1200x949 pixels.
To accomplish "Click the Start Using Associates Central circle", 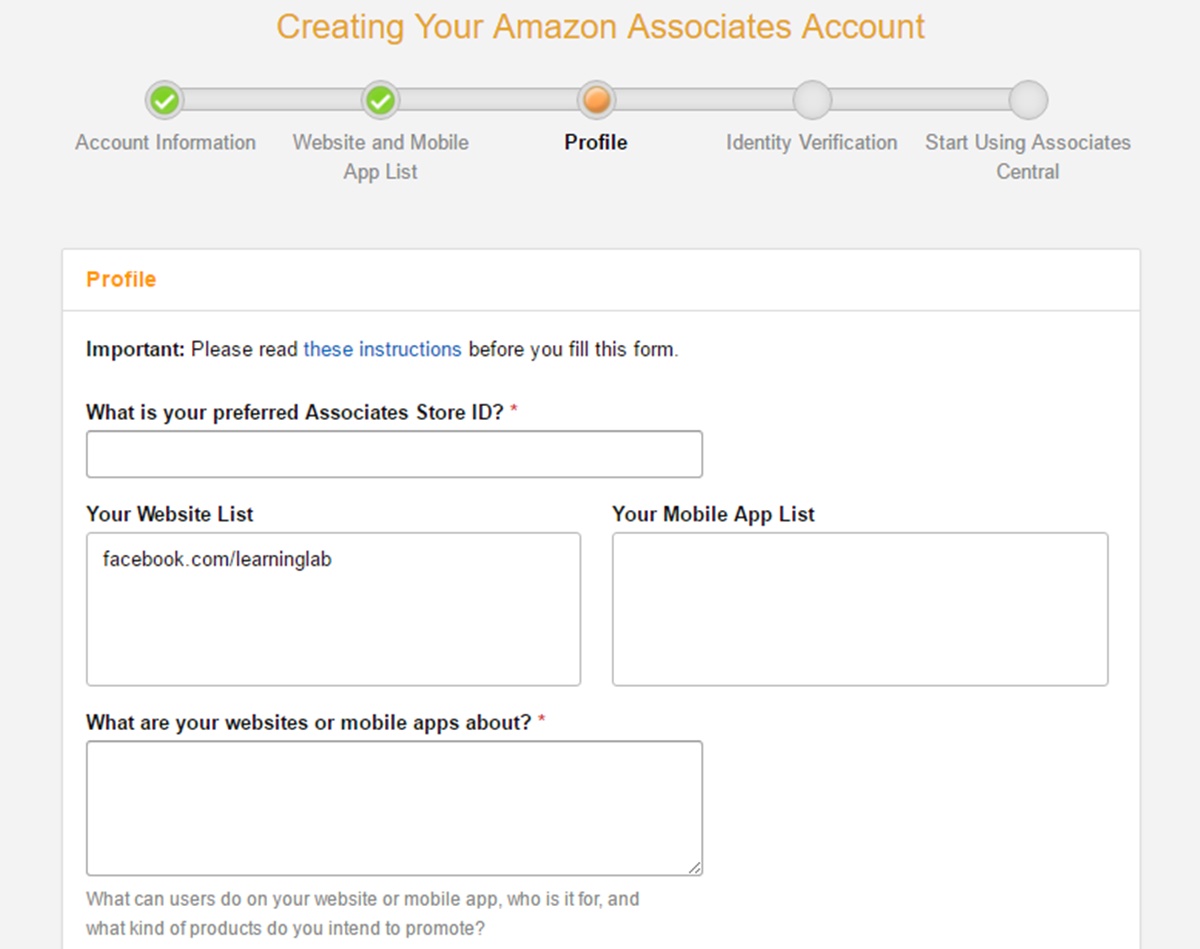I will [x=1028, y=100].
